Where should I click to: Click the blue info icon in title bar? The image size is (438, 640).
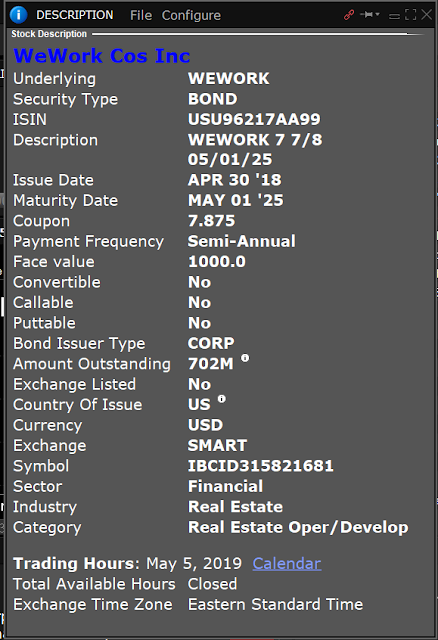click(18, 15)
